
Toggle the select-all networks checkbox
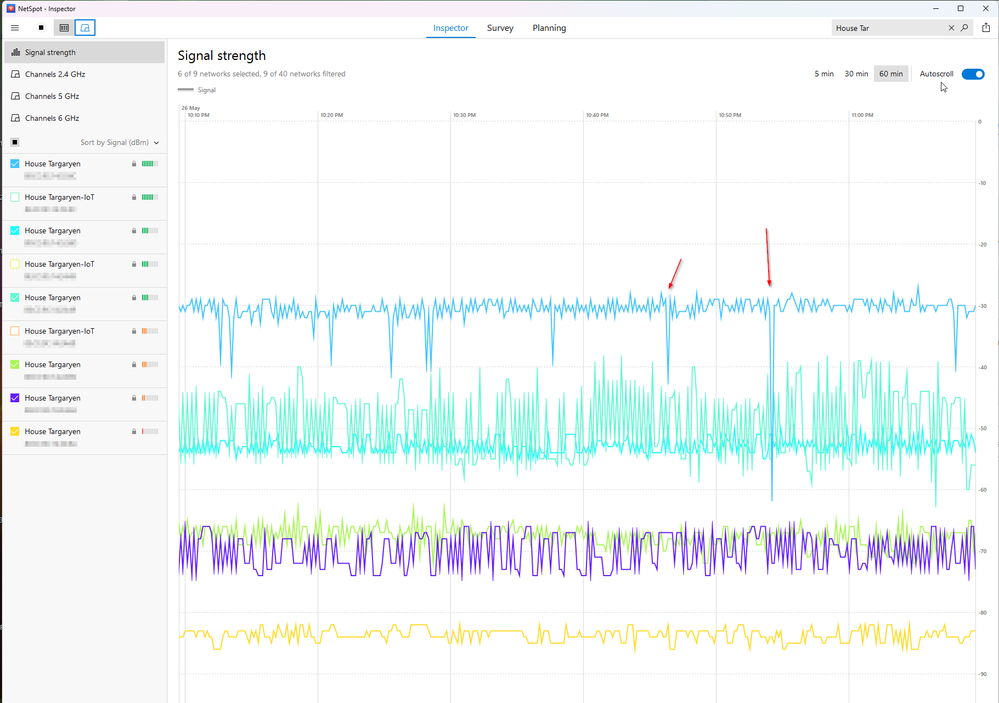[15, 143]
